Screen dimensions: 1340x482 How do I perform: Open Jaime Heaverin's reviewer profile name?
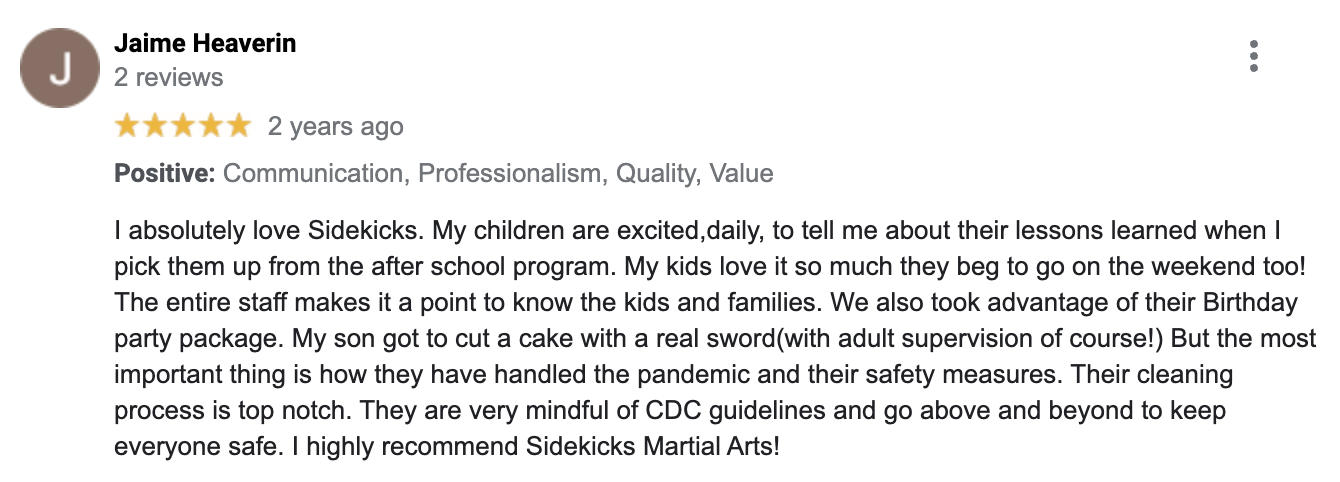pos(205,44)
